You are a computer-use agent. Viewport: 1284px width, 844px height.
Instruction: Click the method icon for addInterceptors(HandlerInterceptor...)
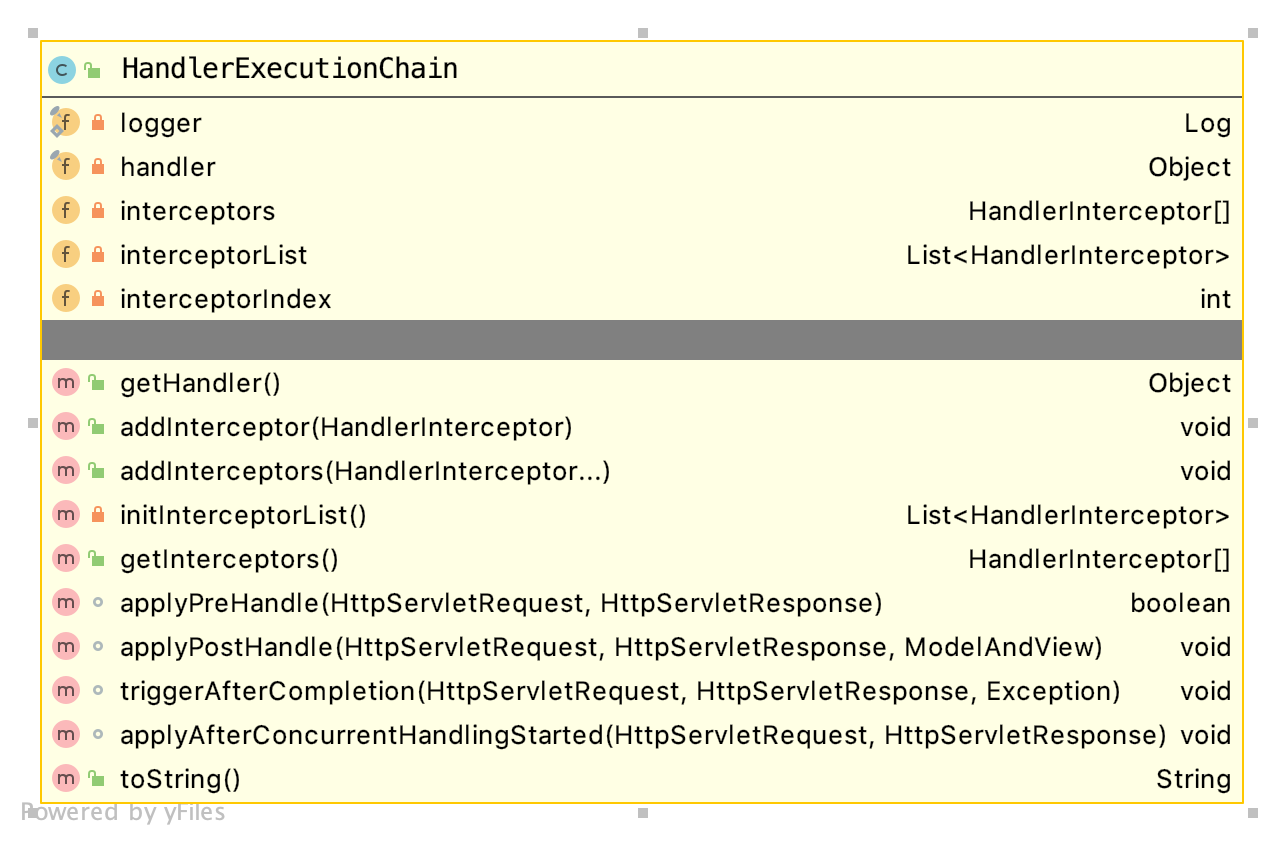pyautogui.click(x=65, y=471)
